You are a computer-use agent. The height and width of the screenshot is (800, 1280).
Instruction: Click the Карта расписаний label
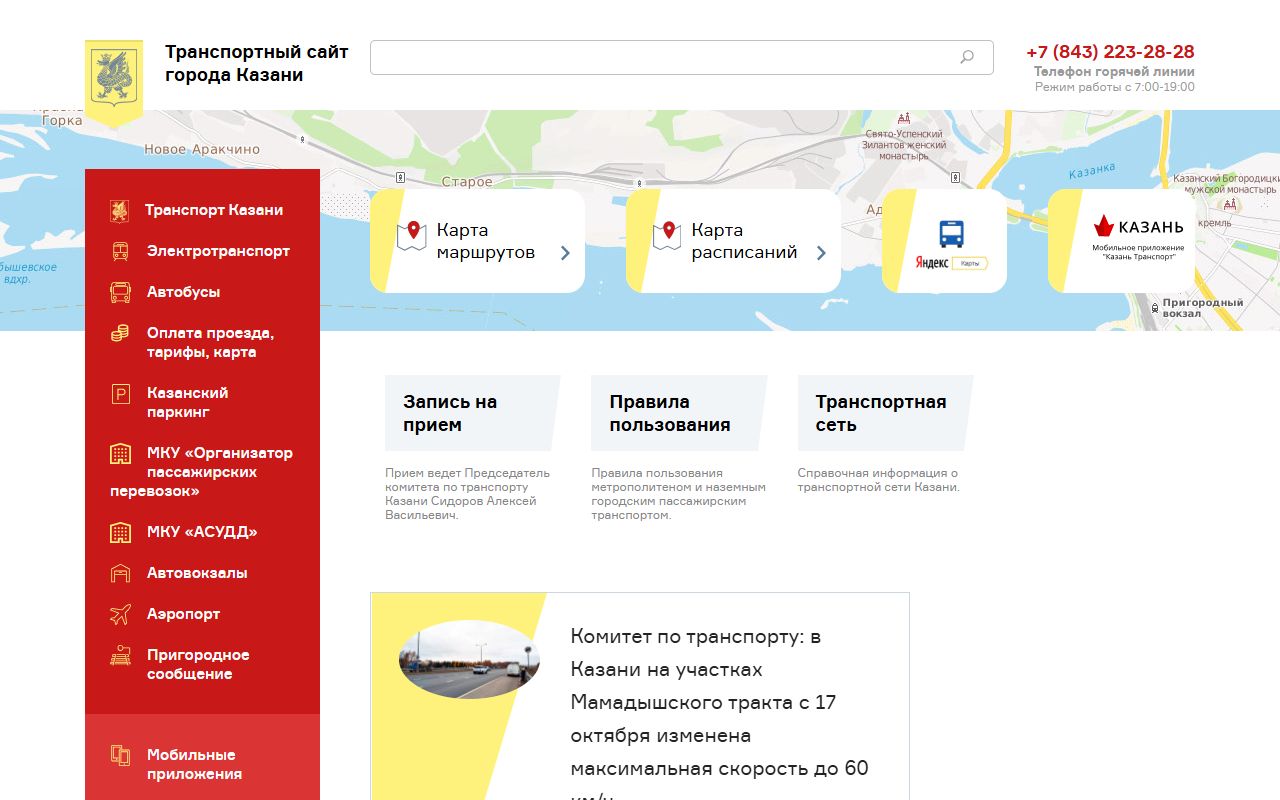pyautogui.click(x=744, y=241)
